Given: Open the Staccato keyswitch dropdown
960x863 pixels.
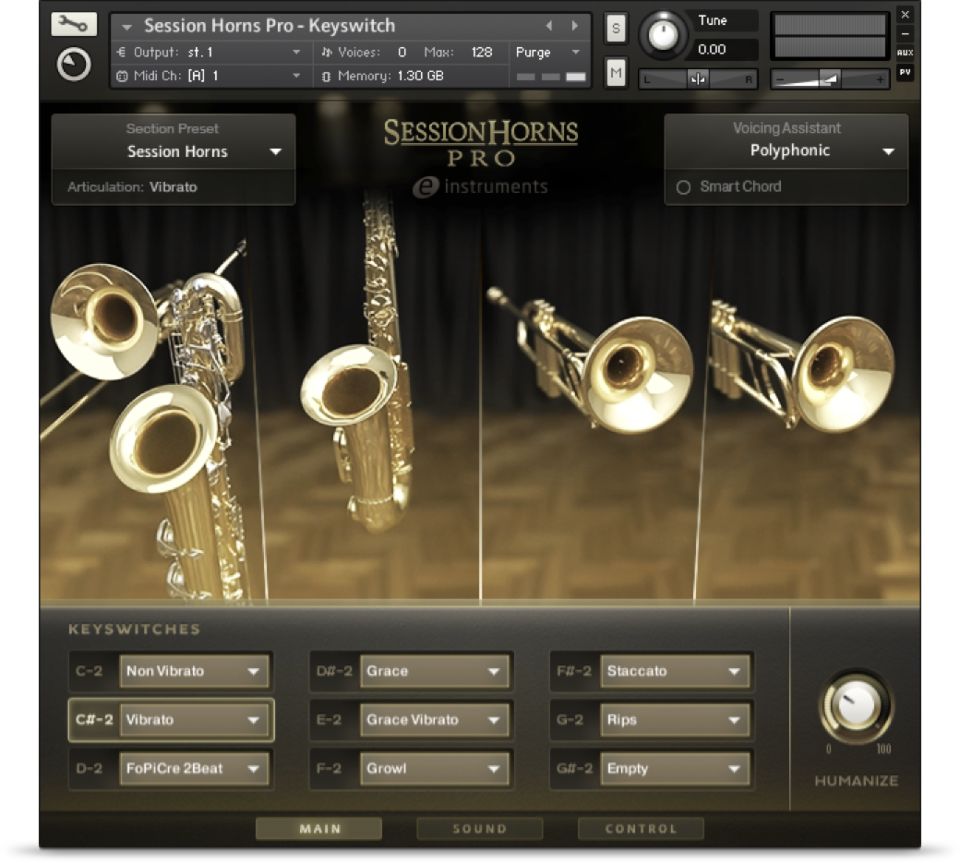Looking at the screenshot, I should click(x=733, y=671).
